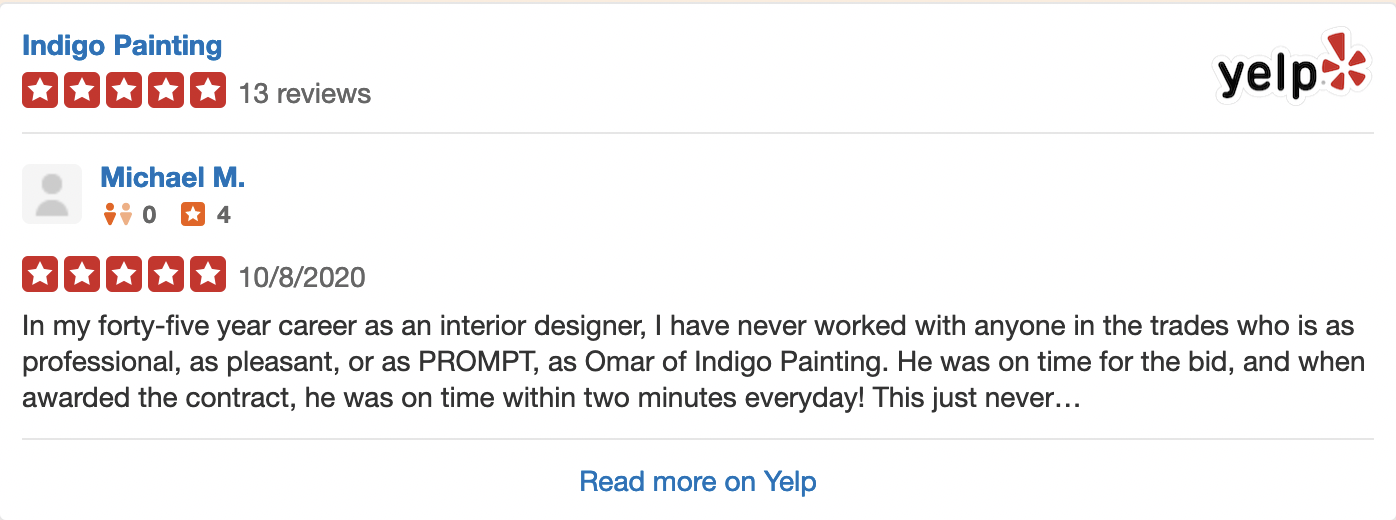Viewport: 1396px width, 520px height.
Task: Click the Yelp logo
Action: point(1289,67)
